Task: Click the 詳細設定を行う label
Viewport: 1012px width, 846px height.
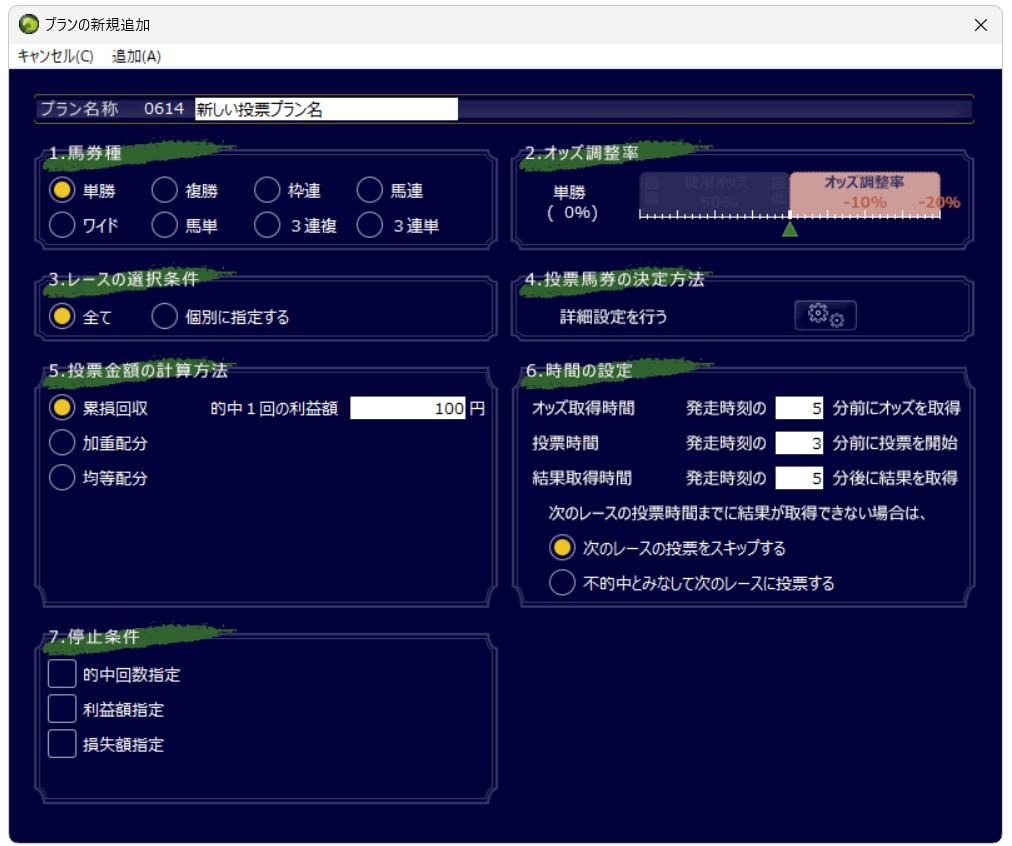Action: tap(613, 317)
